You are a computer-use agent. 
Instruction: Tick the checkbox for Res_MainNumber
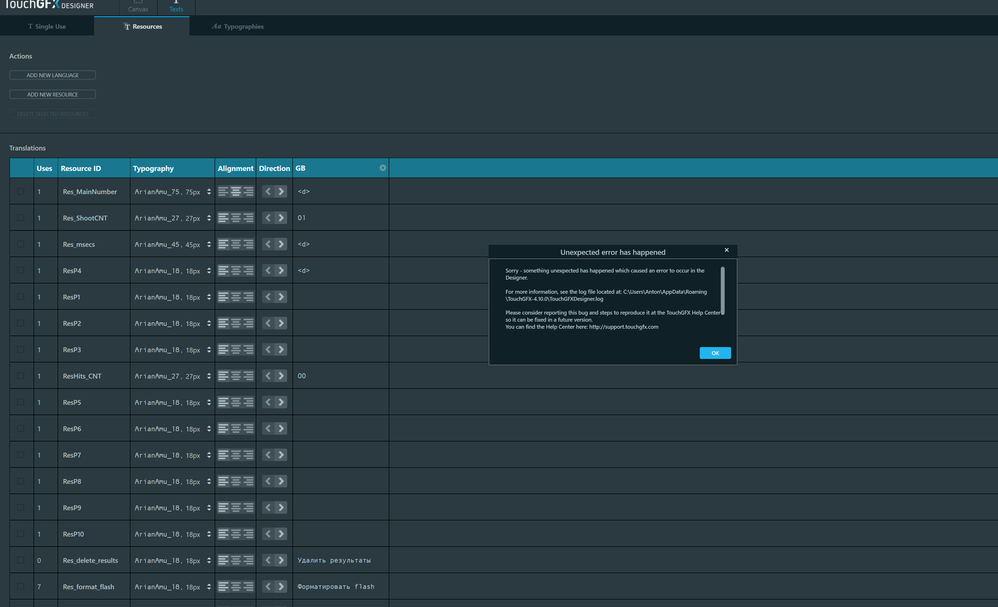(20, 192)
